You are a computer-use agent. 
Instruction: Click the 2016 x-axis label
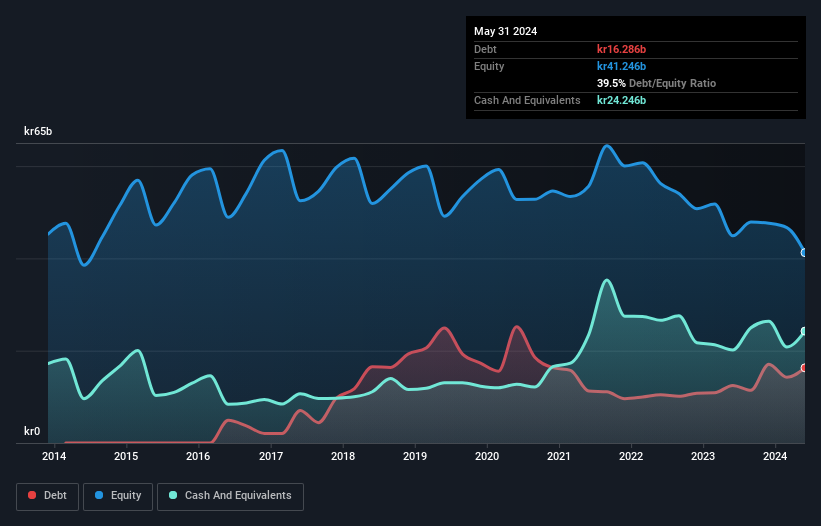(198, 456)
